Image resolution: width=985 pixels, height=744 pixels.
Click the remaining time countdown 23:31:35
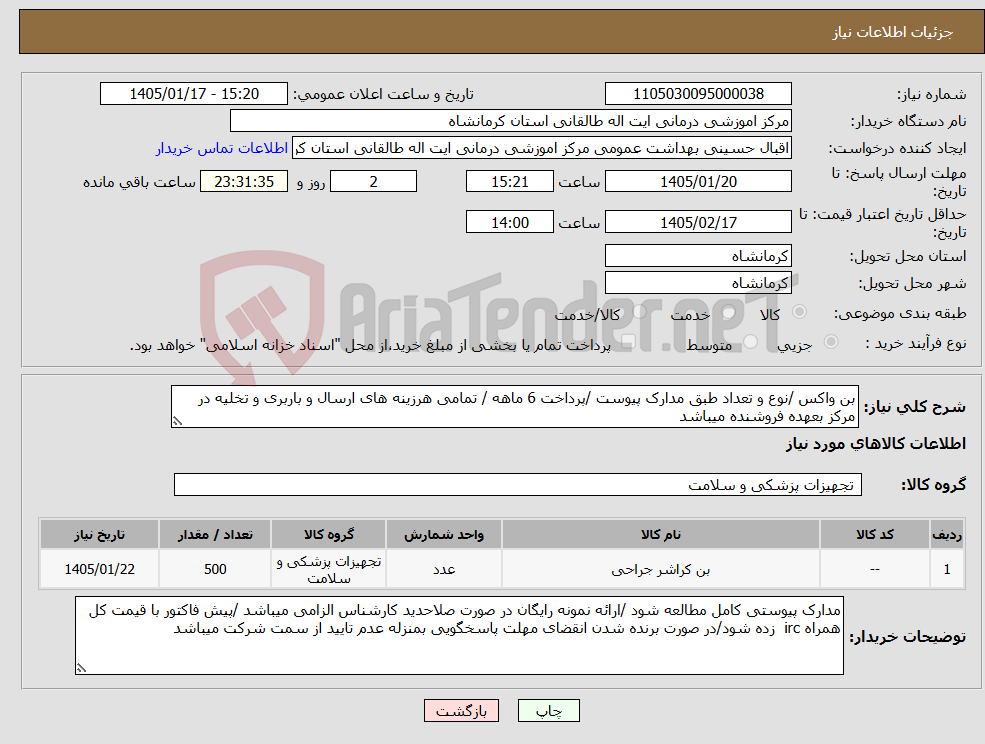pos(244,182)
